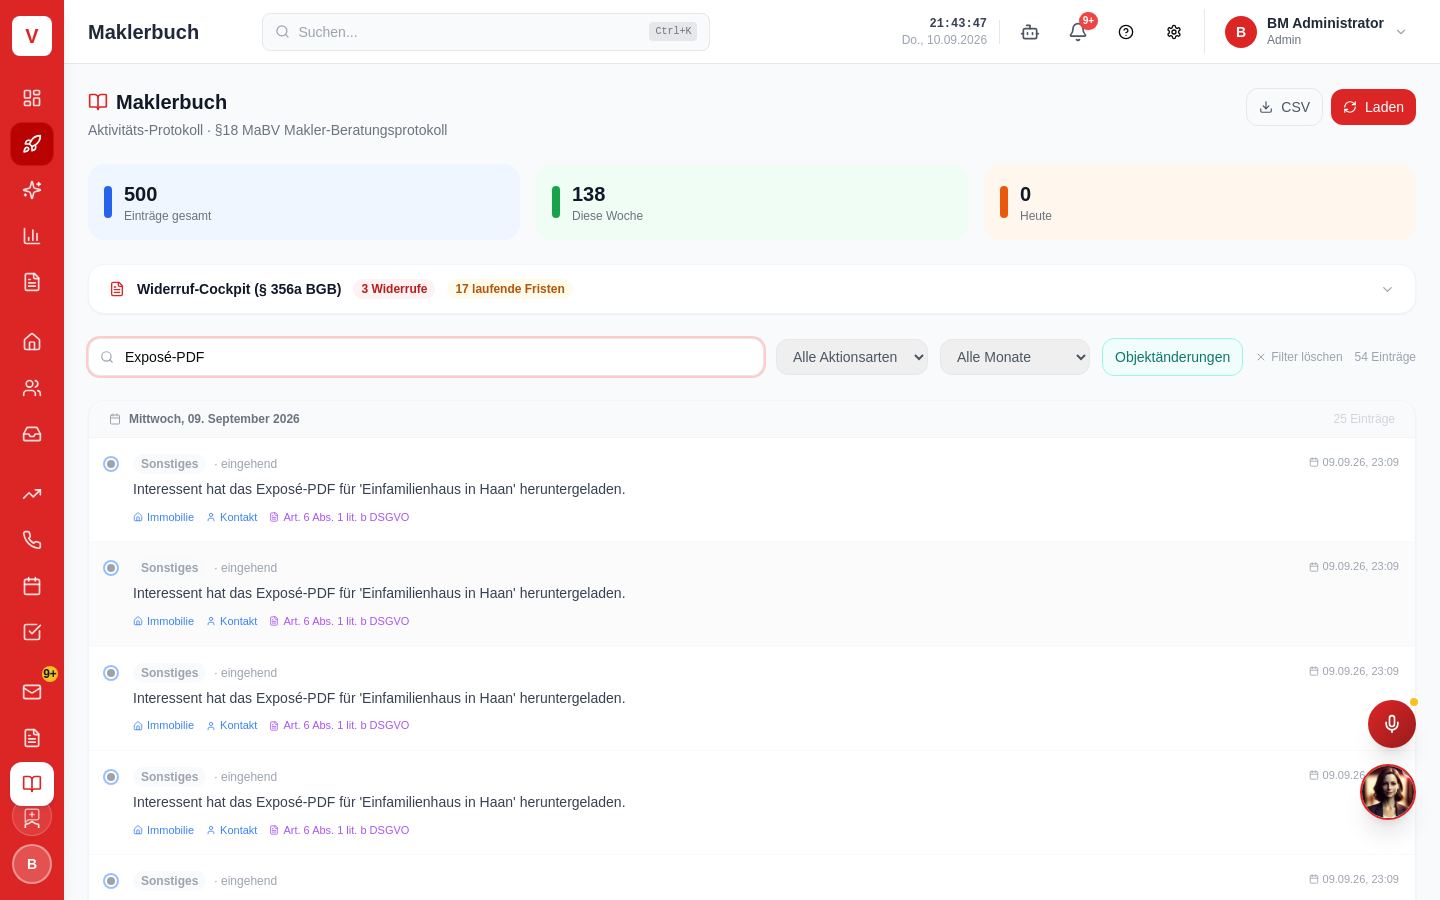Select the highlighted open-book Maklerbuch sidebar icon

[32, 784]
